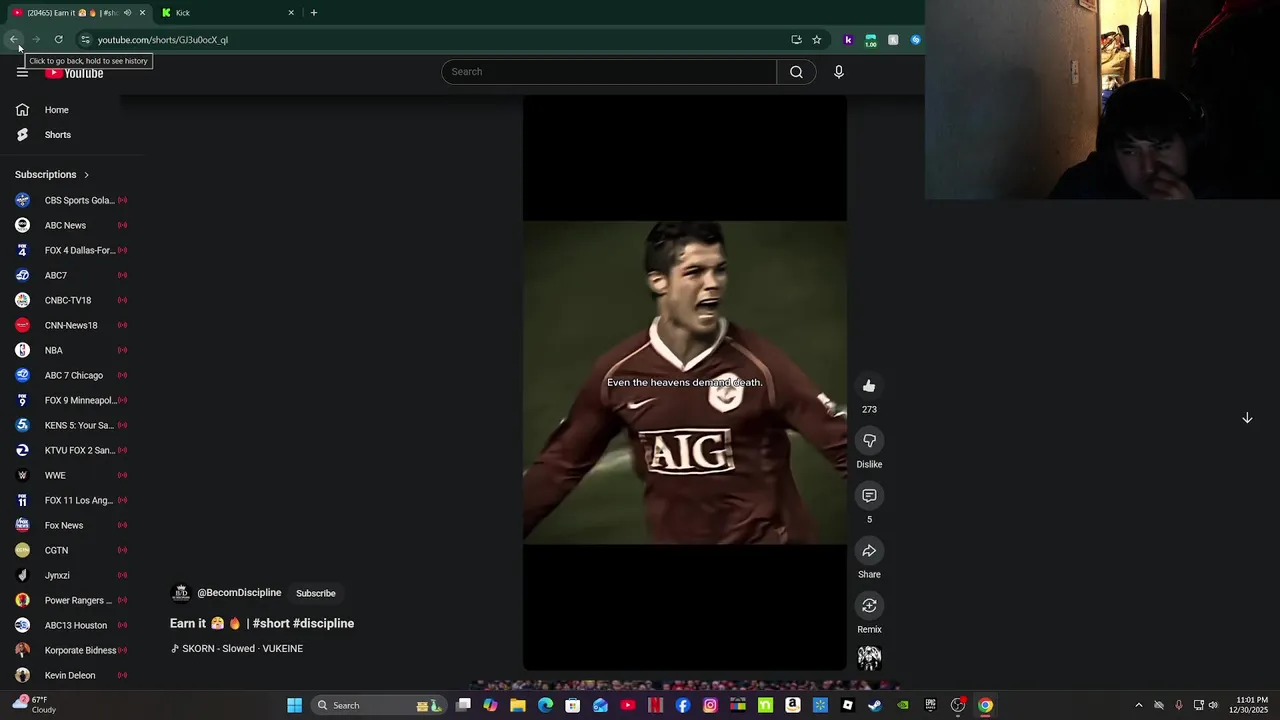Viewport: 1280px width, 720px height.
Task: Select the NBA subscription
Action: pyautogui.click(x=71, y=350)
